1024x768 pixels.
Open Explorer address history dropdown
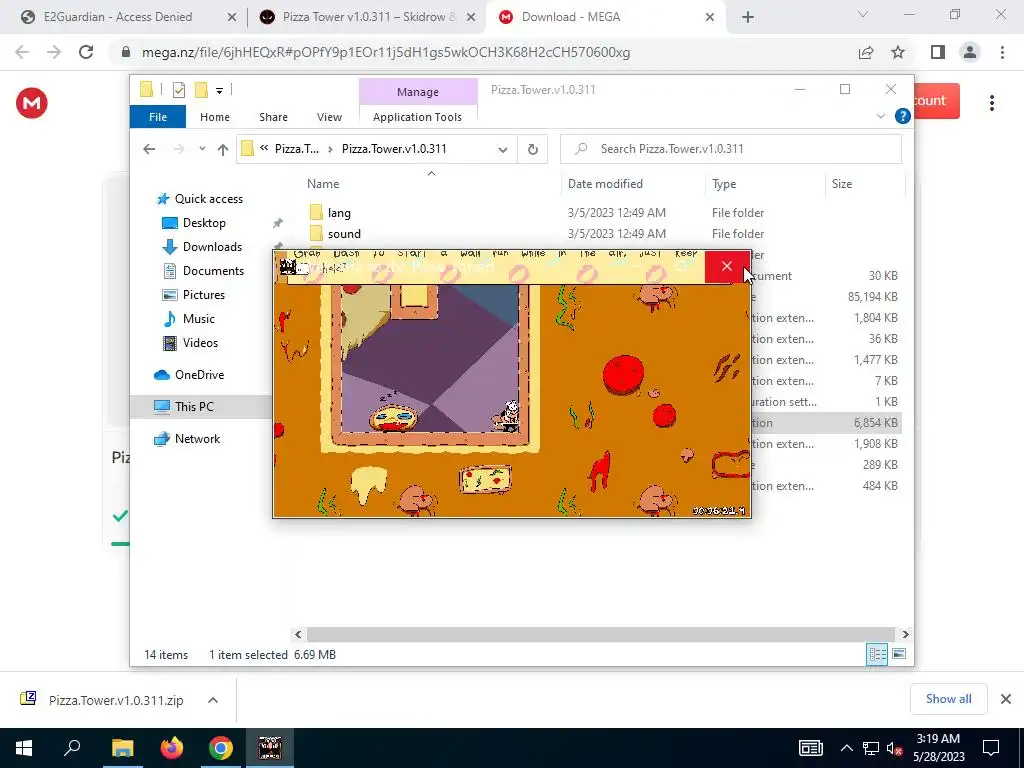(x=502, y=150)
